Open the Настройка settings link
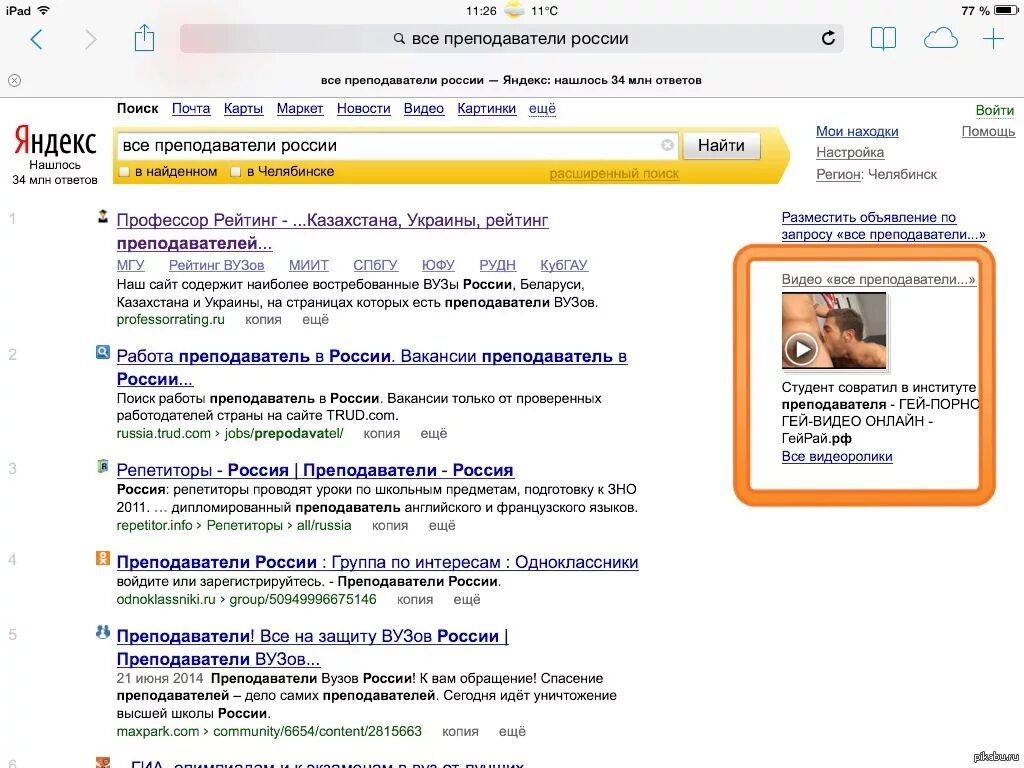The image size is (1024, 768). pos(850,152)
